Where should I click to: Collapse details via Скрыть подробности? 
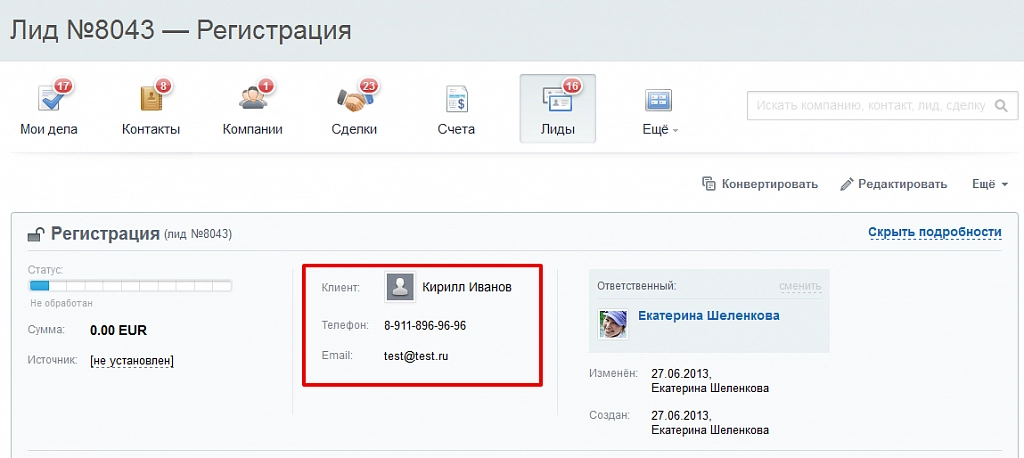pos(934,232)
